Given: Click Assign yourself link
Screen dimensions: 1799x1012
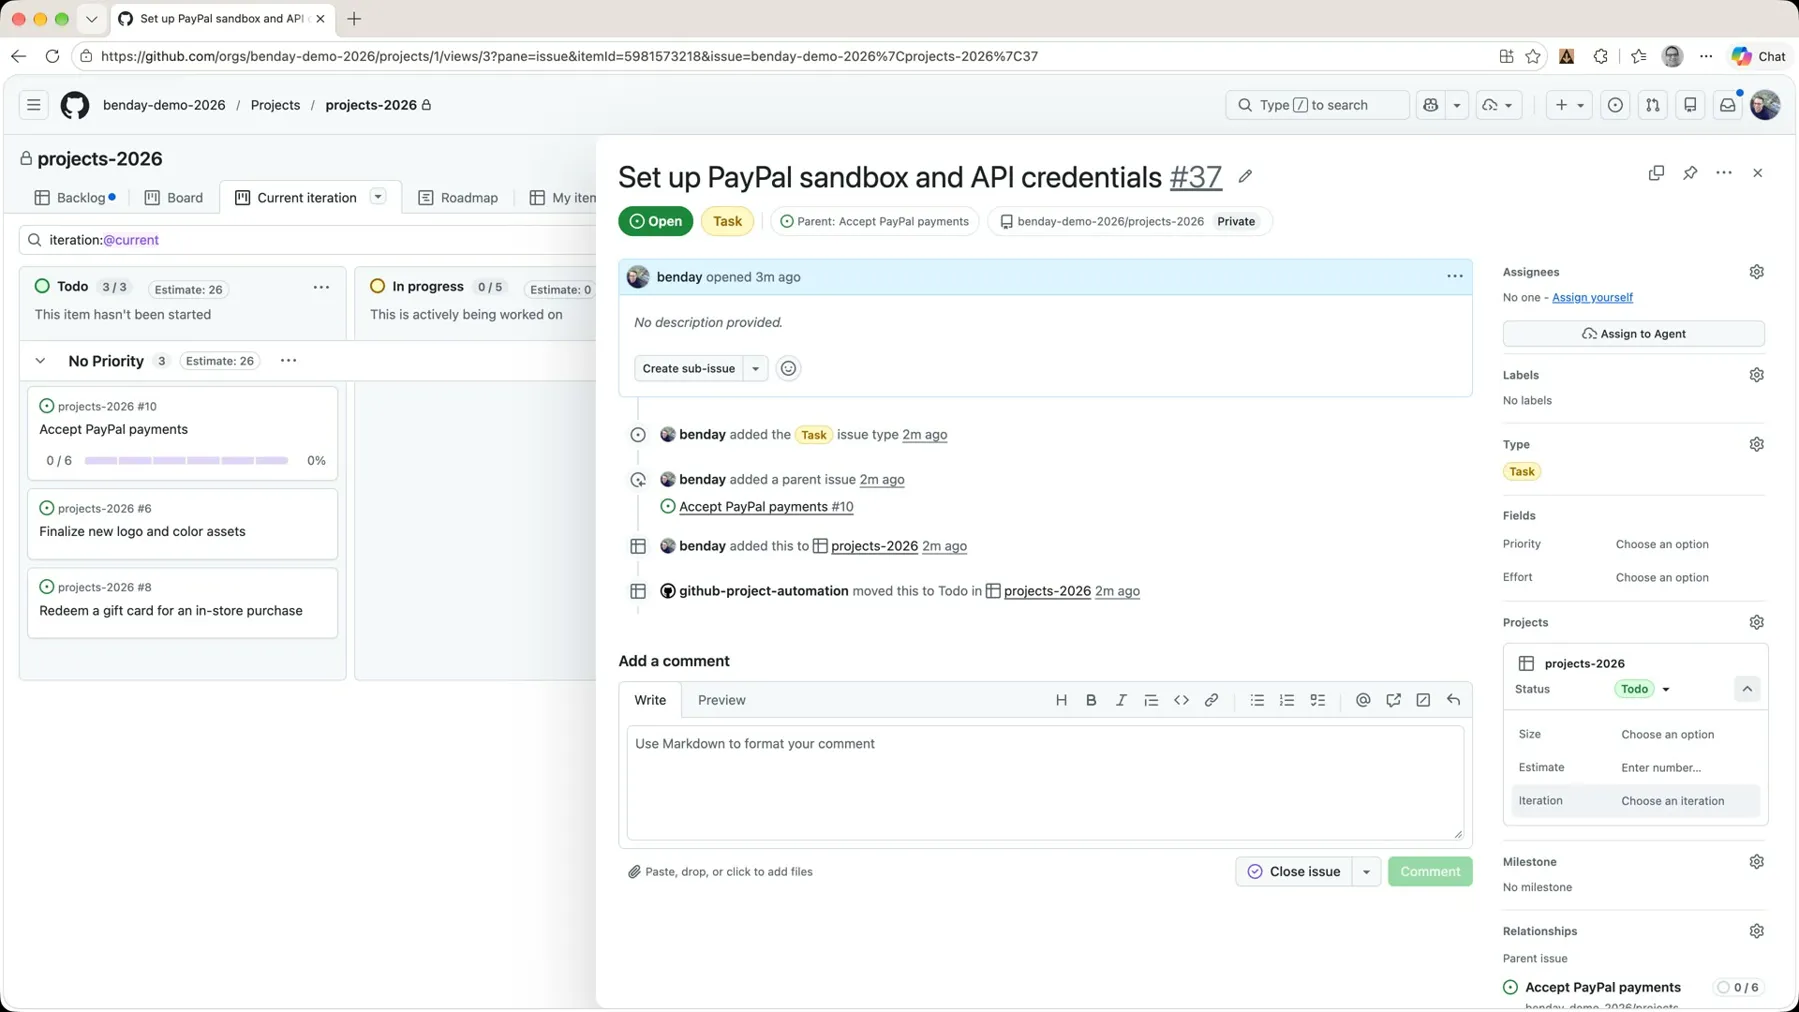Looking at the screenshot, I should (1592, 297).
